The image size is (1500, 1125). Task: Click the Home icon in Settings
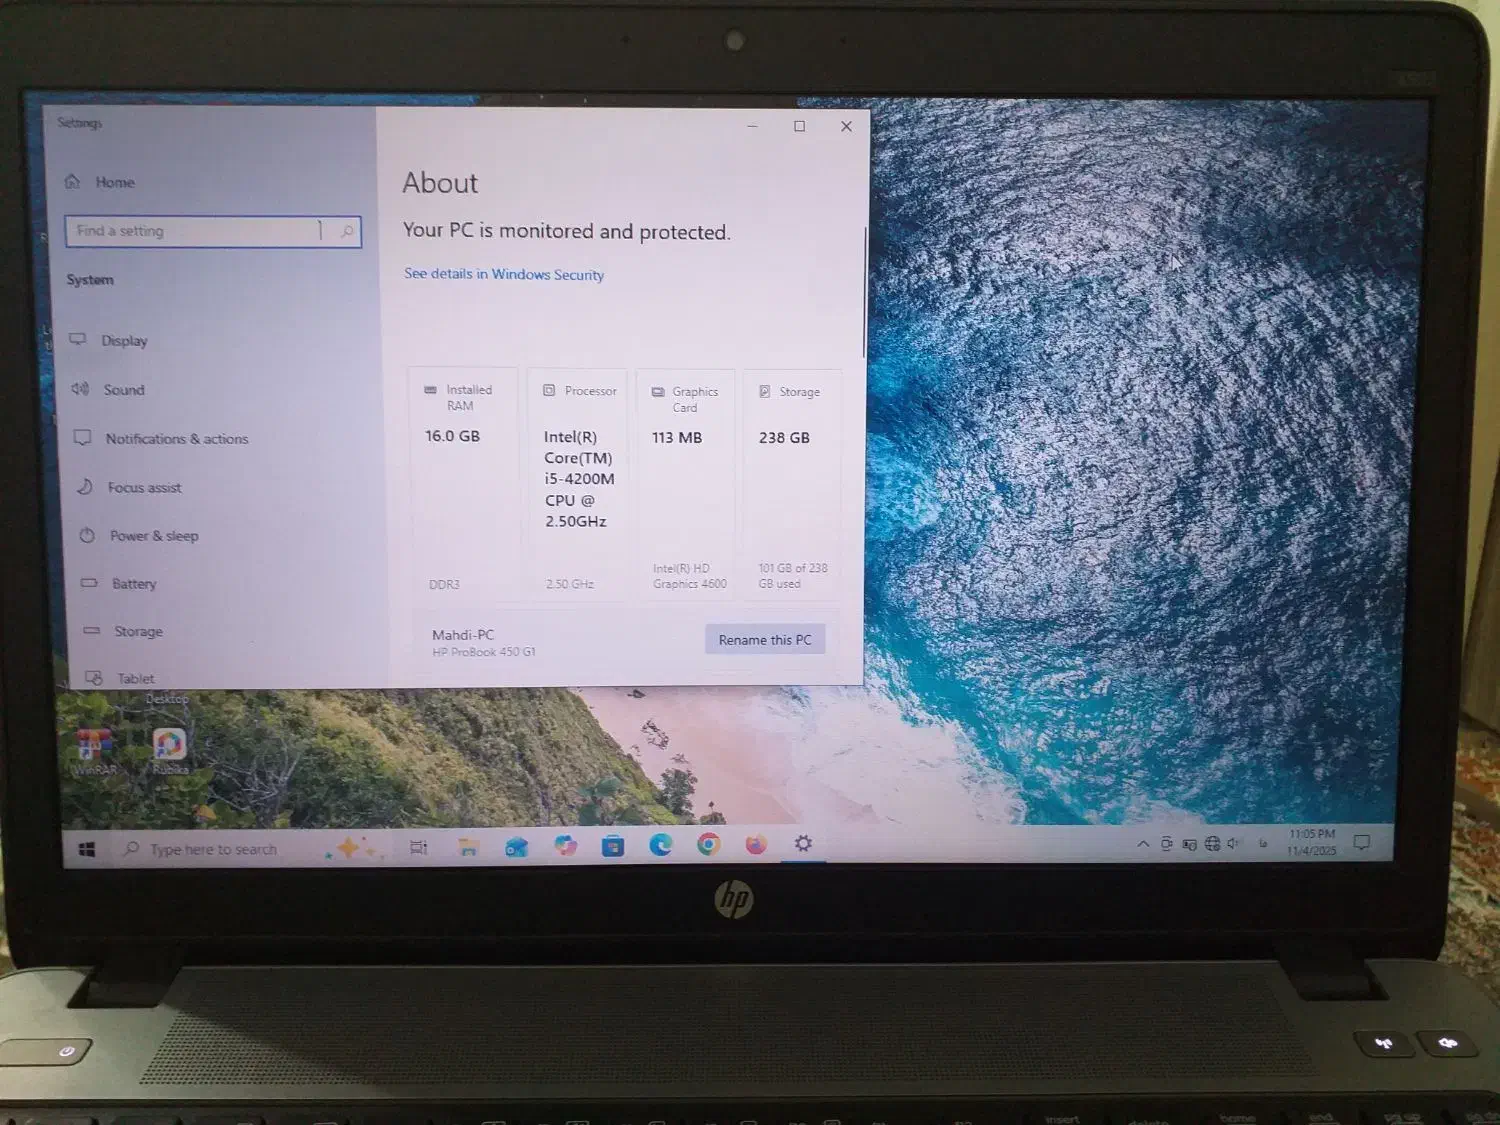click(x=73, y=182)
